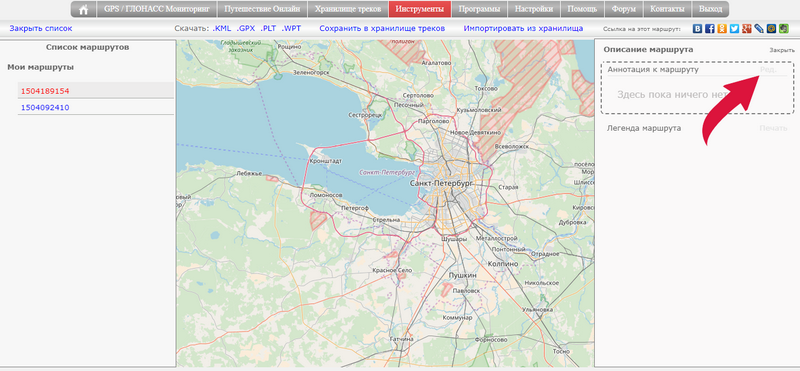Close the route description panel

(782, 50)
